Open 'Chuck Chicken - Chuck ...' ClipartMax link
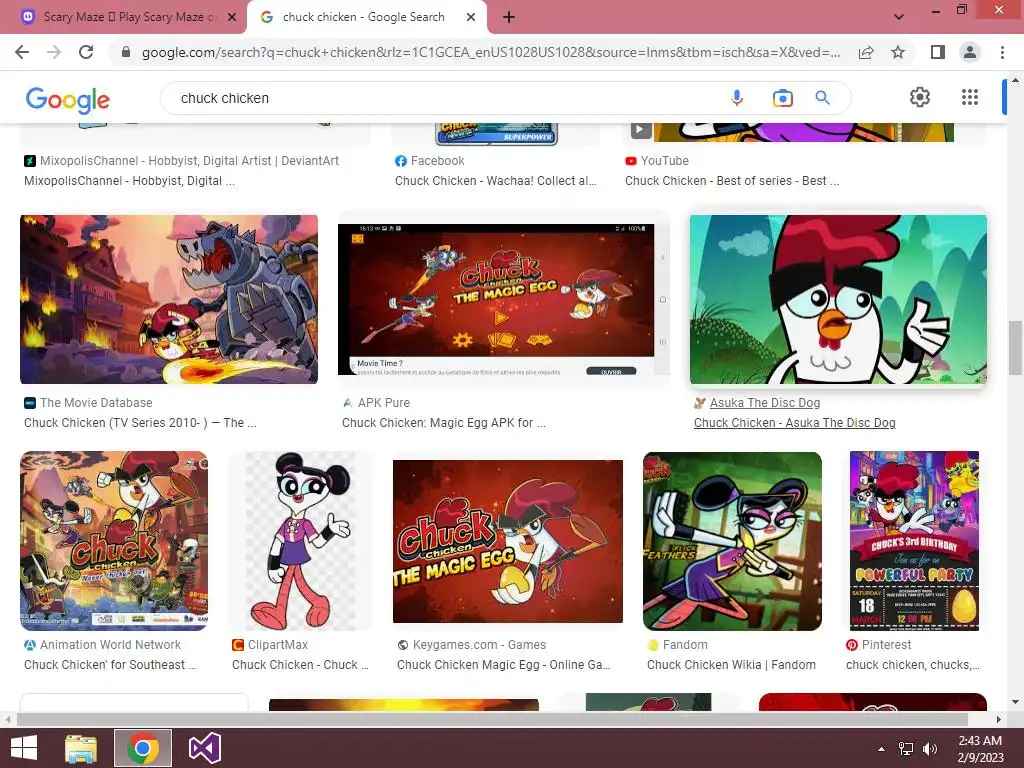Image resolution: width=1024 pixels, height=768 pixels. coord(300,665)
